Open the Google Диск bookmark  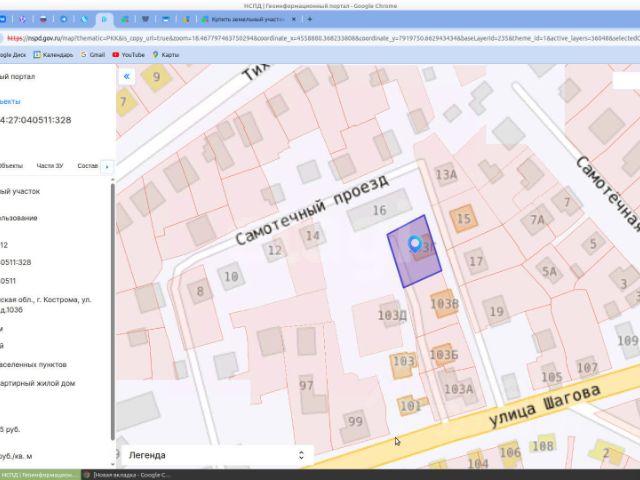pos(12,55)
